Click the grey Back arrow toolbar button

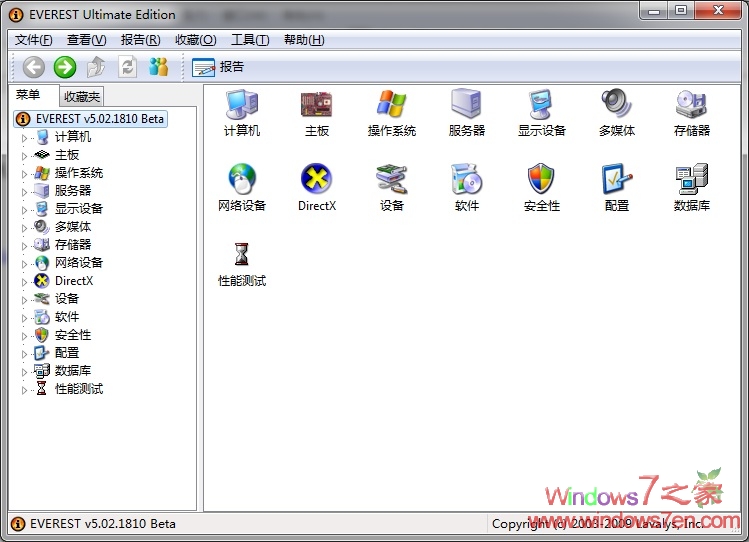click(33, 67)
